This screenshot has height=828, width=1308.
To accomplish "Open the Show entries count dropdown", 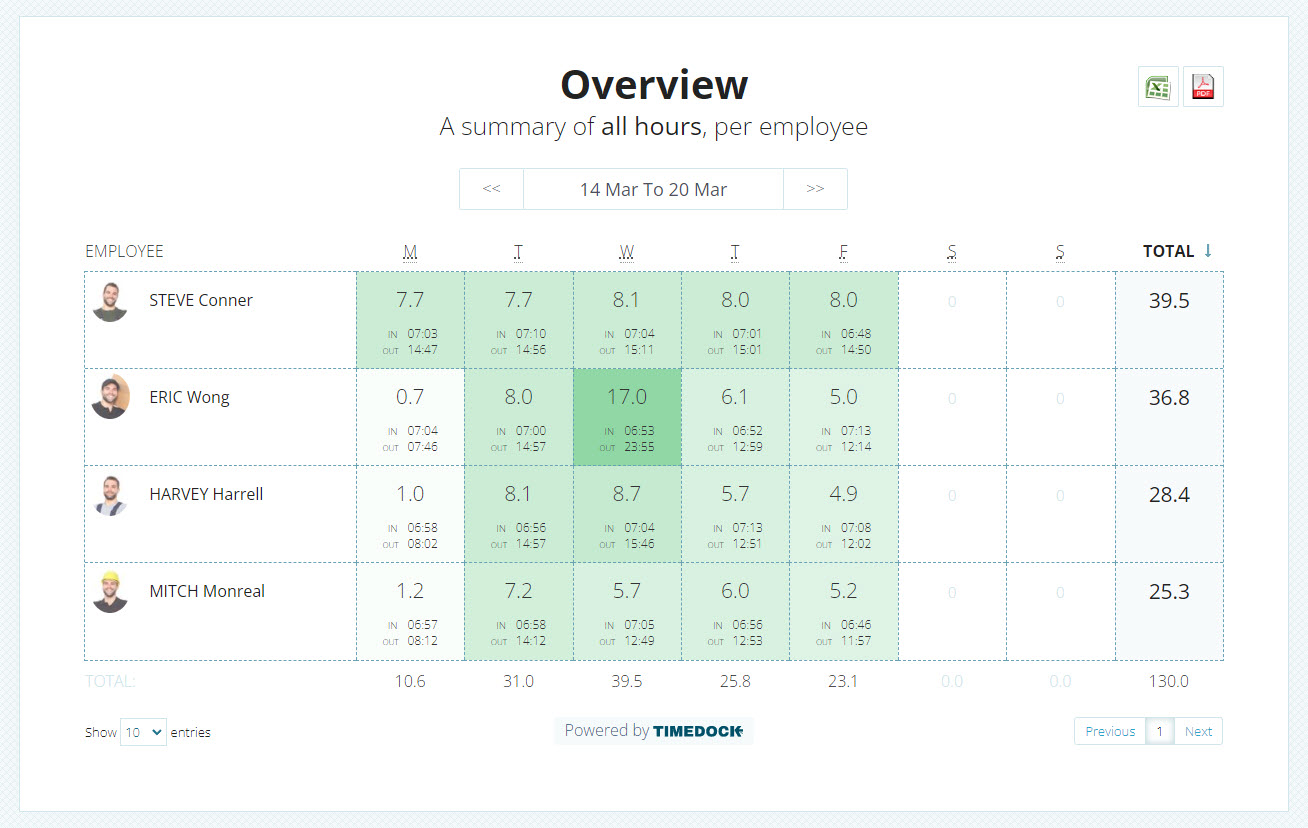I will 143,732.
